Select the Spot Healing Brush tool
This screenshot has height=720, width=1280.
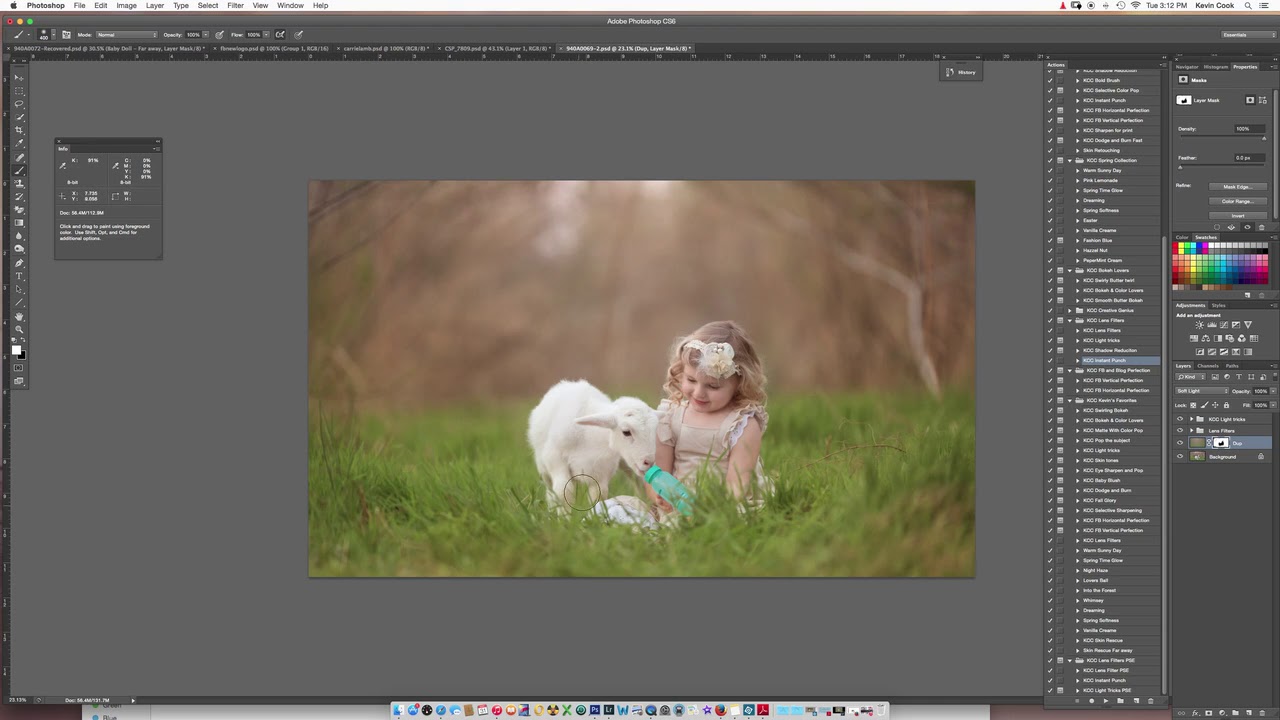point(18,158)
